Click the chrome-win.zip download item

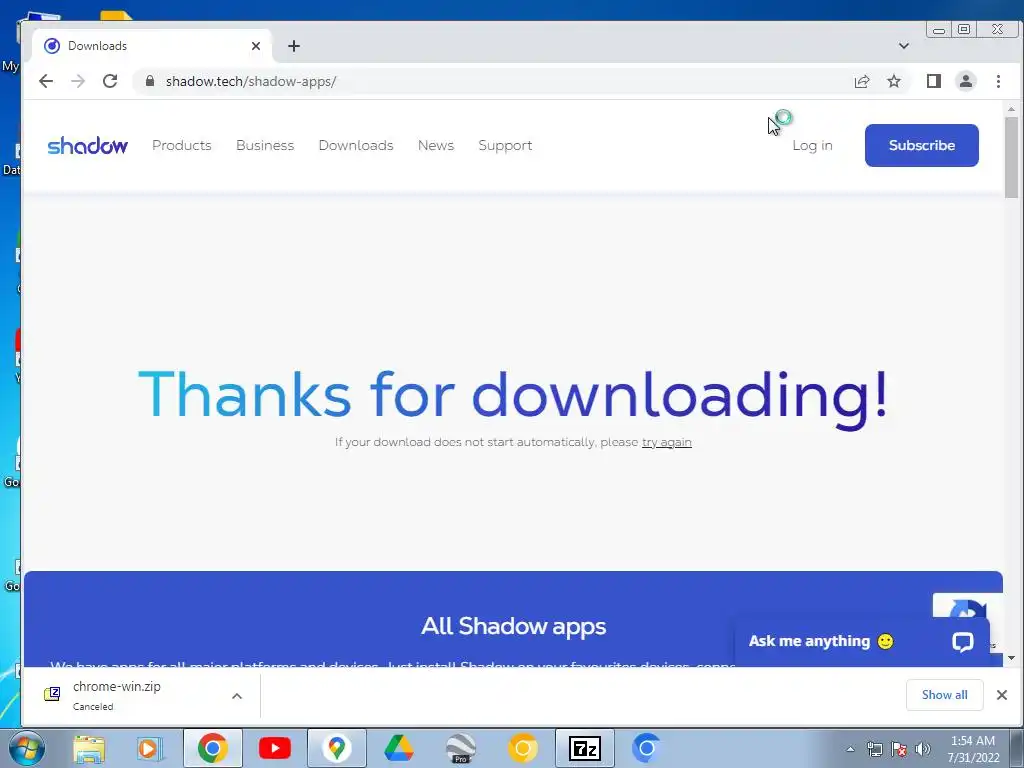coord(116,695)
